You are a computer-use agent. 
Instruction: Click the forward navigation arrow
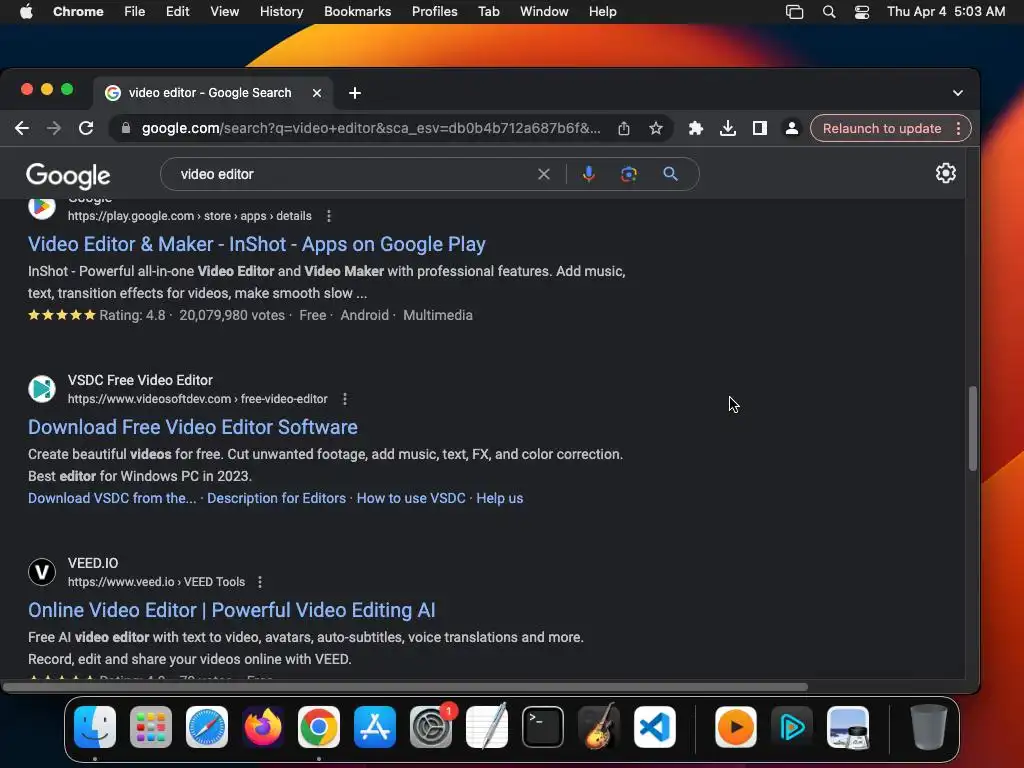click(54, 128)
